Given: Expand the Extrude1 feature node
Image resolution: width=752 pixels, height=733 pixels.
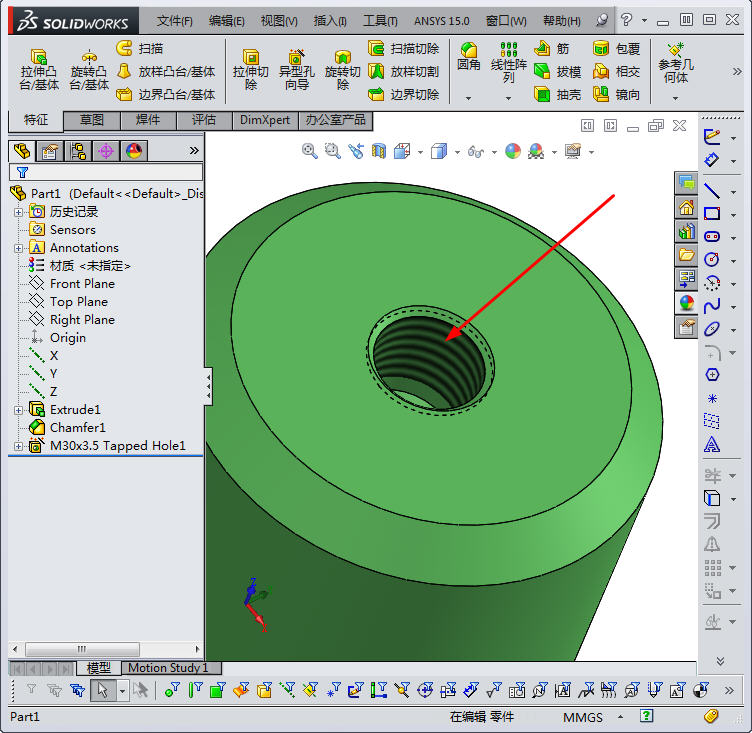Looking at the screenshot, I should tap(18, 410).
